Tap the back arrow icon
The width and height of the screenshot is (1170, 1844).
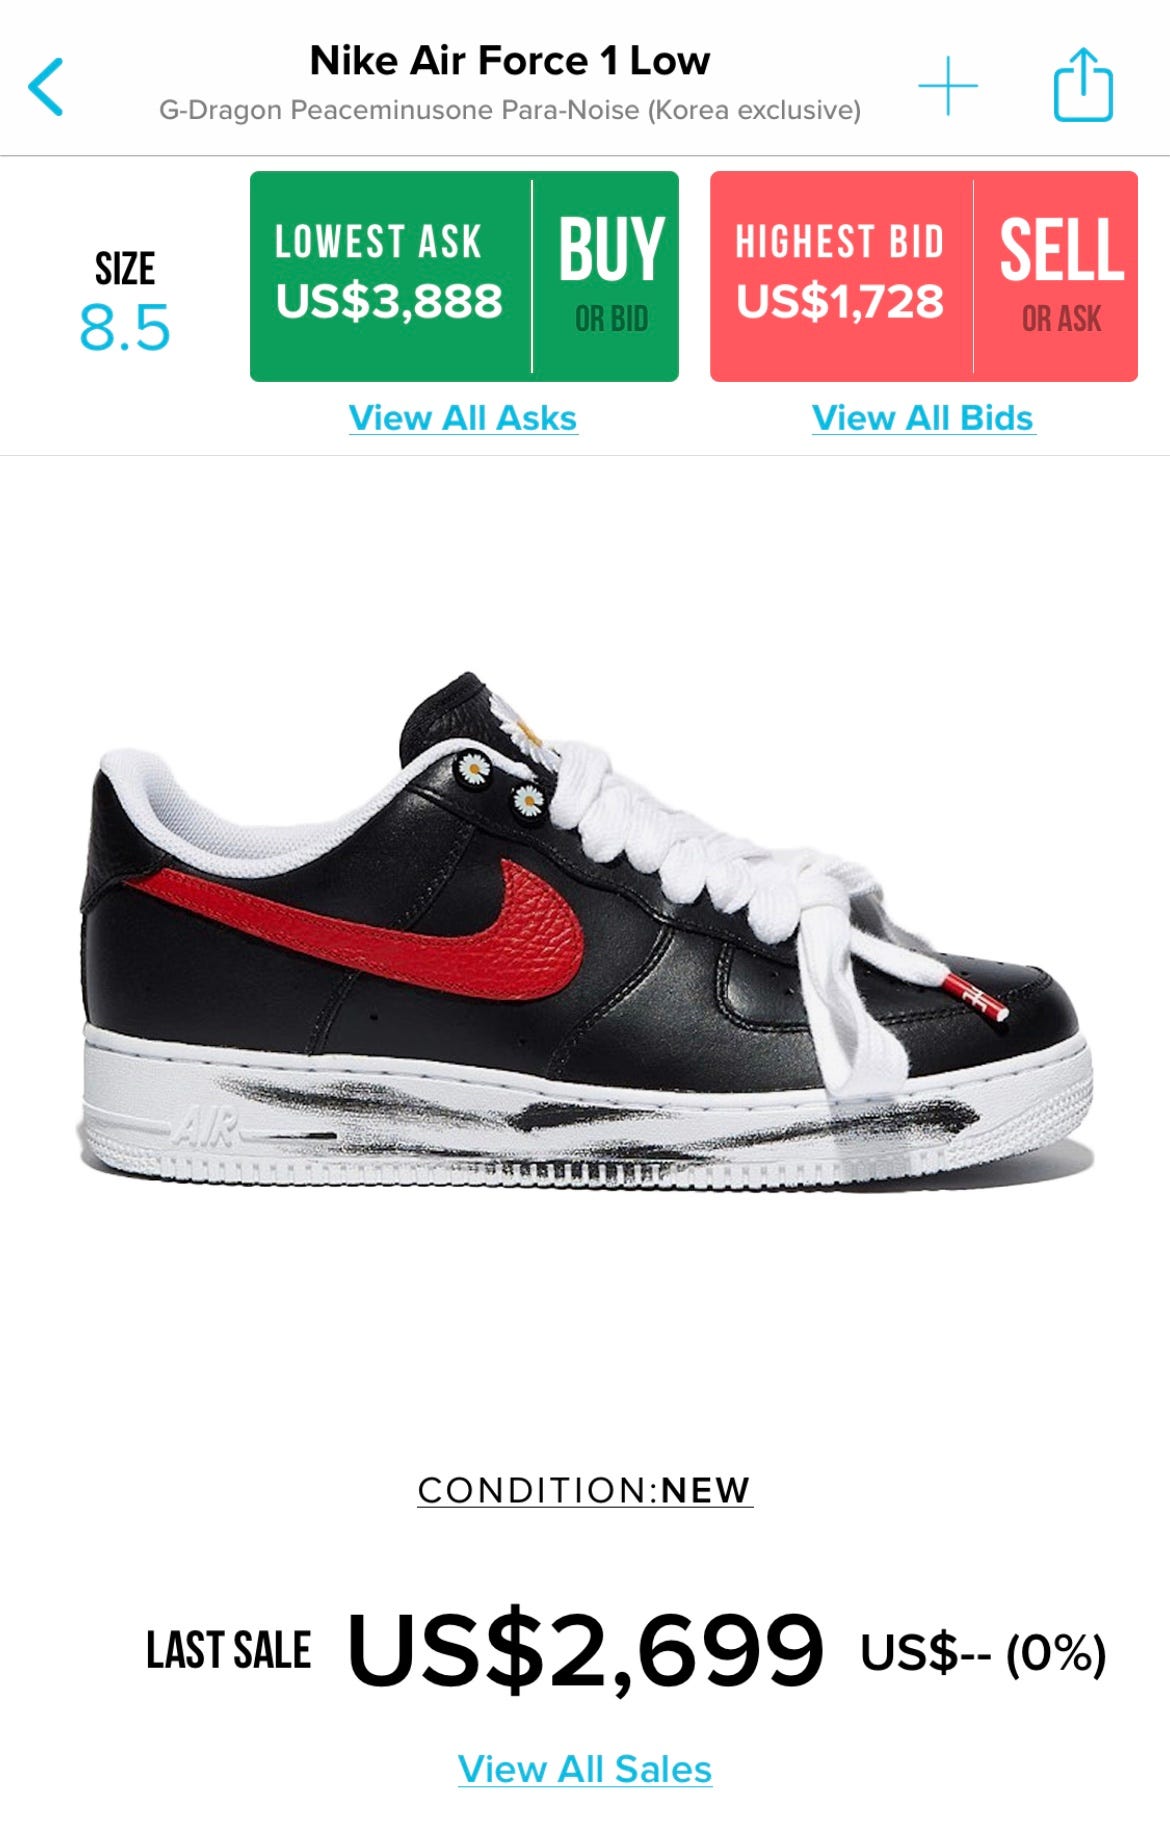[46, 87]
